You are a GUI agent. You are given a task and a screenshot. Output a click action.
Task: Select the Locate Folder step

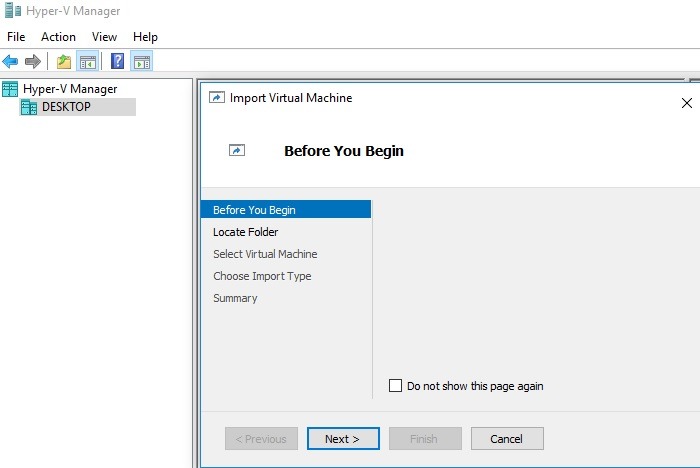pyautogui.click(x=246, y=232)
